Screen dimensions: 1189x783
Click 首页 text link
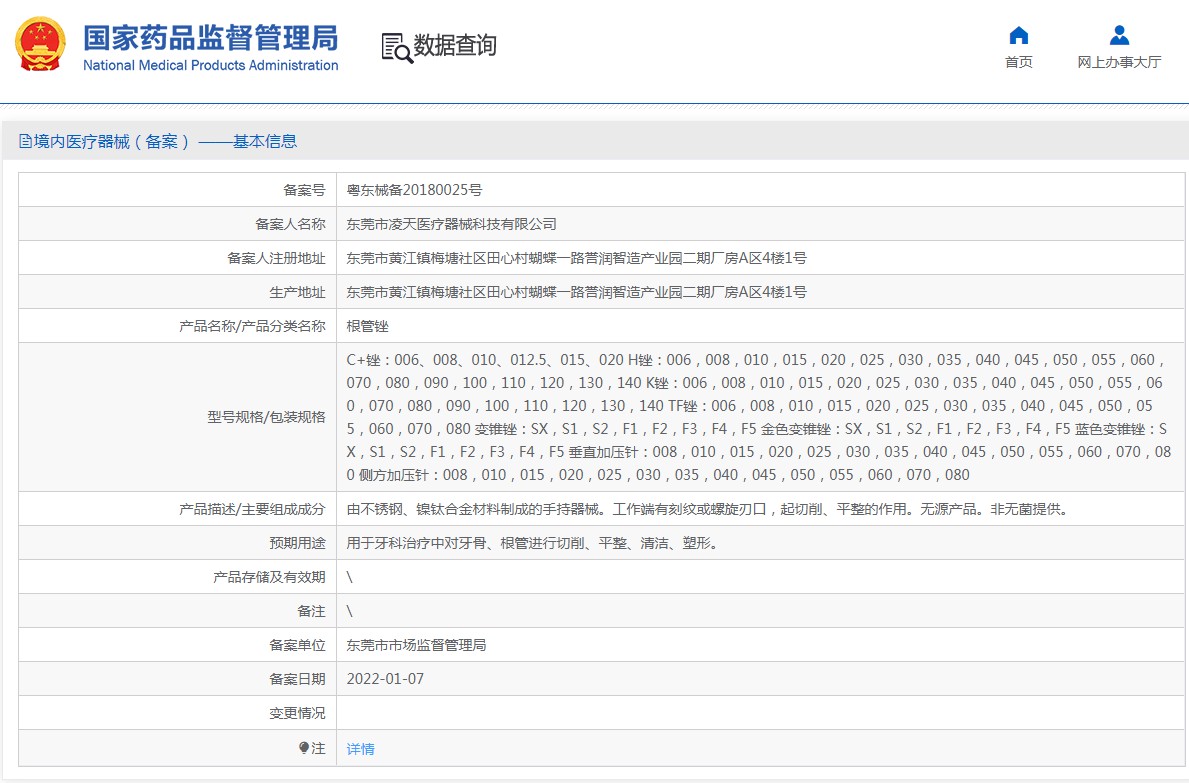(1018, 62)
